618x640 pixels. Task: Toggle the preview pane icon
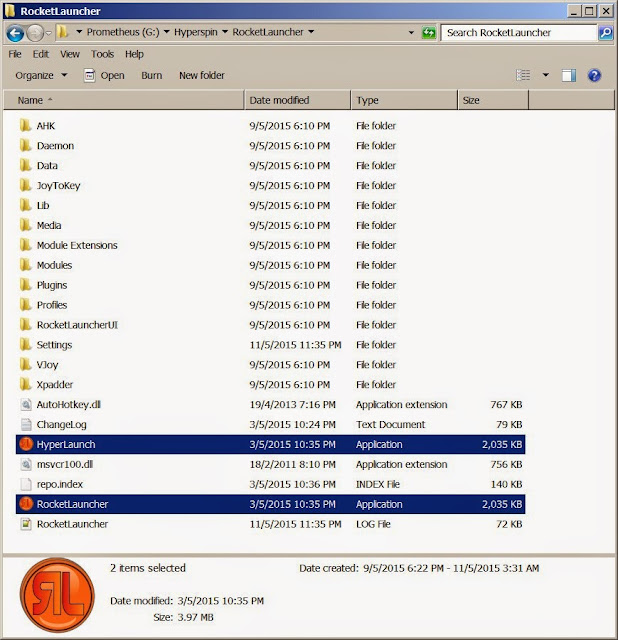coord(569,76)
